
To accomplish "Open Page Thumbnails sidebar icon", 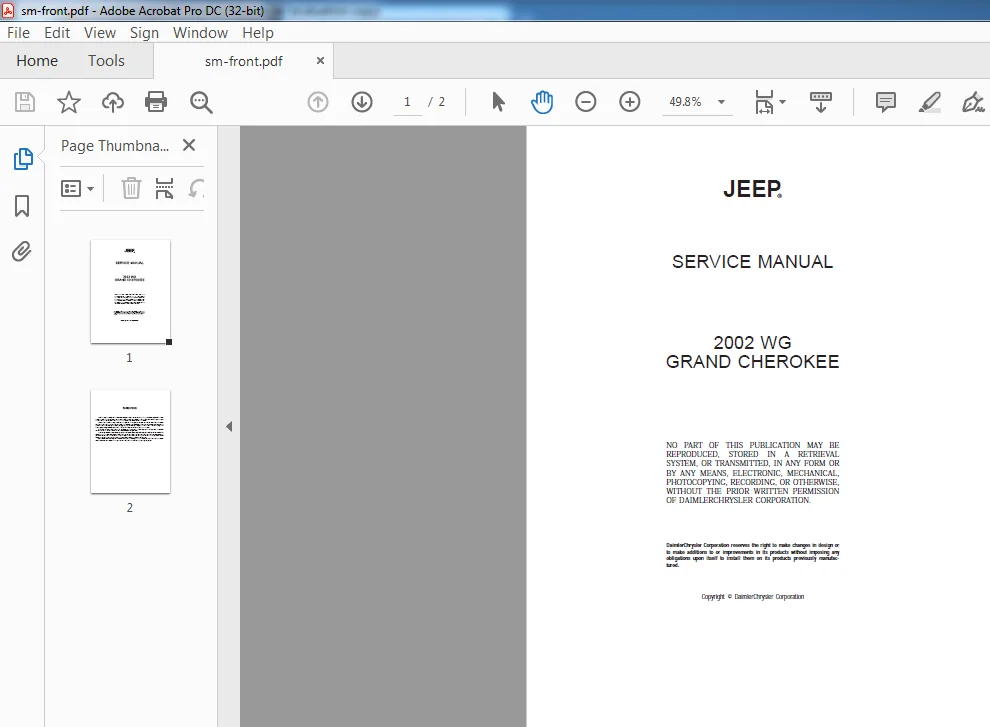I will point(23,159).
